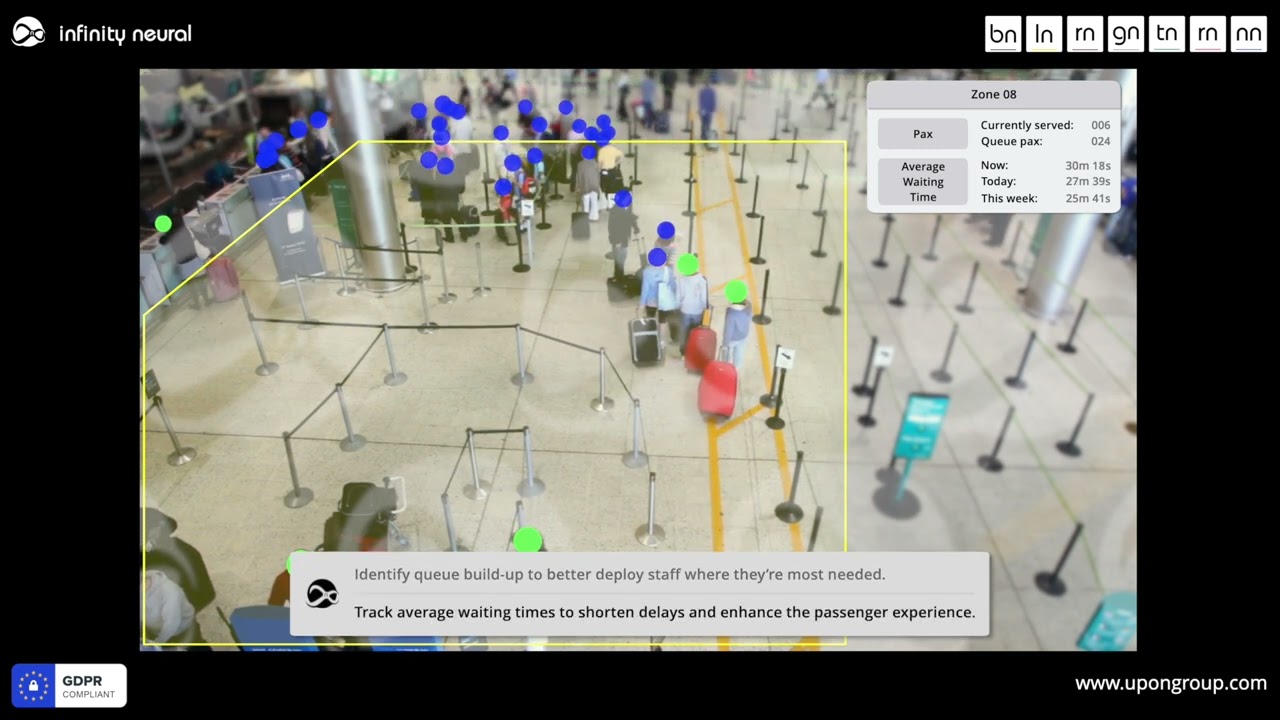Select the ln module tile
Screen dimensions: 1280x720
coord(1044,34)
